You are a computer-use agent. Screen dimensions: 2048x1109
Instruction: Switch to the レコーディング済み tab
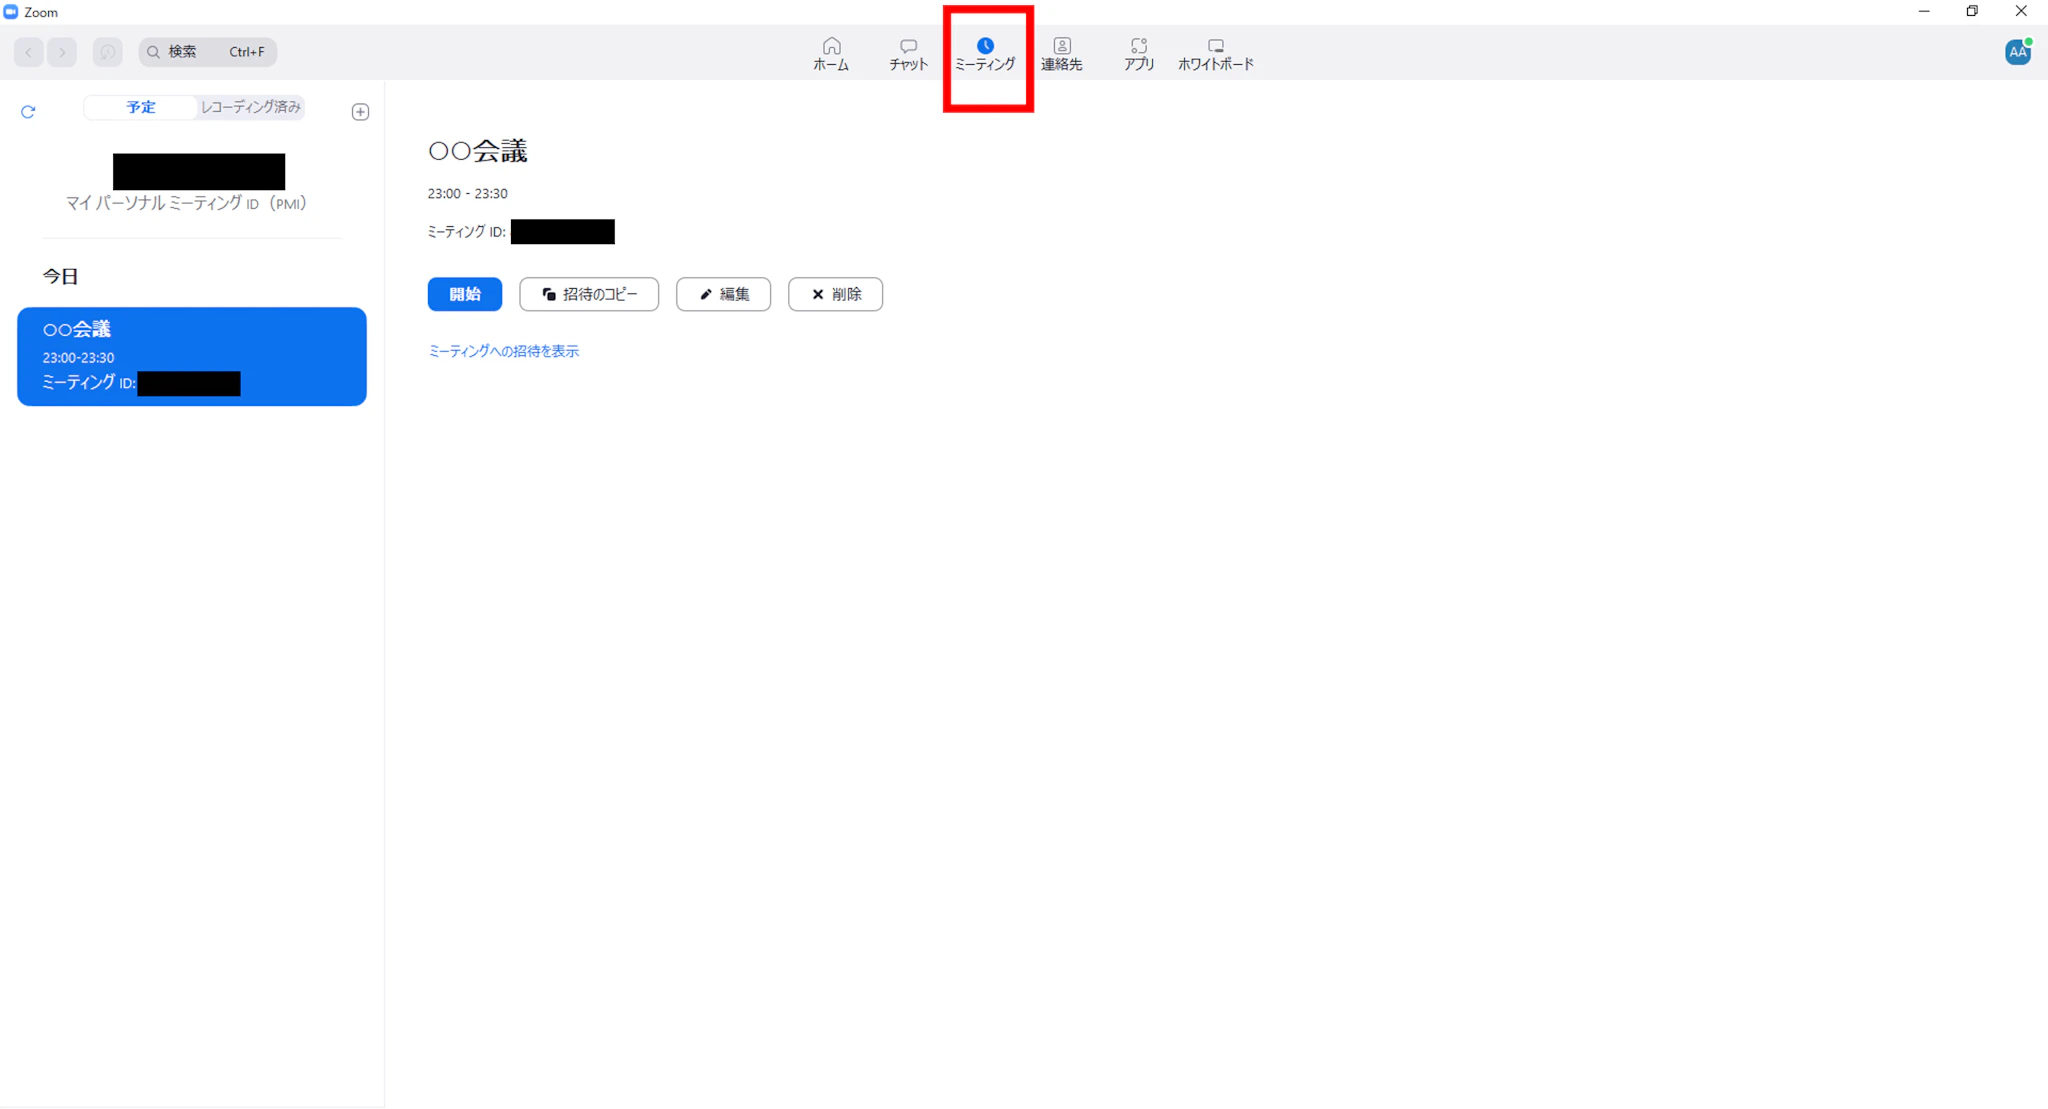250,107
